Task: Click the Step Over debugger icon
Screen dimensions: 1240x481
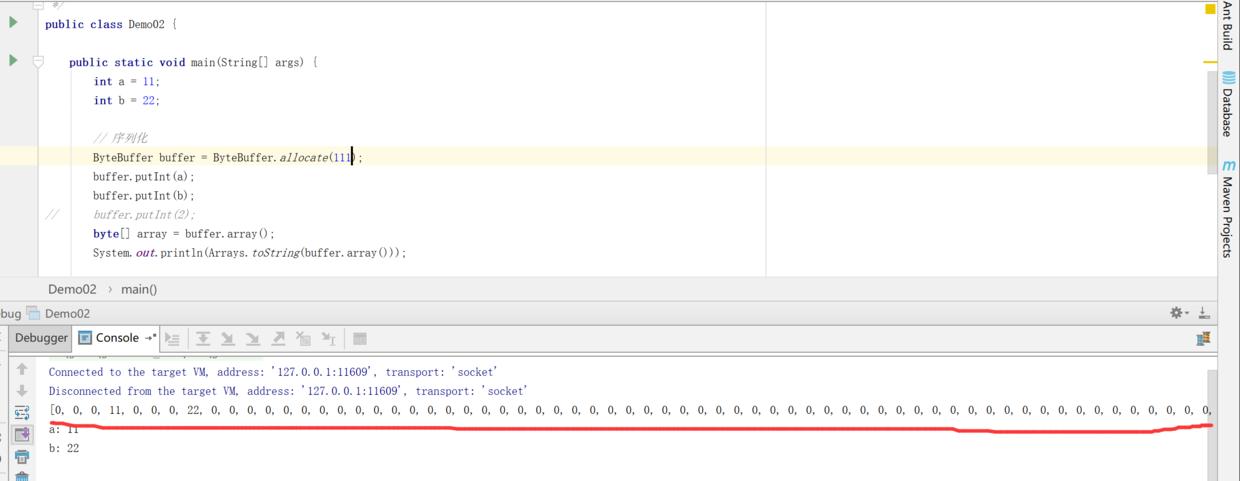Action: [203, 339]
